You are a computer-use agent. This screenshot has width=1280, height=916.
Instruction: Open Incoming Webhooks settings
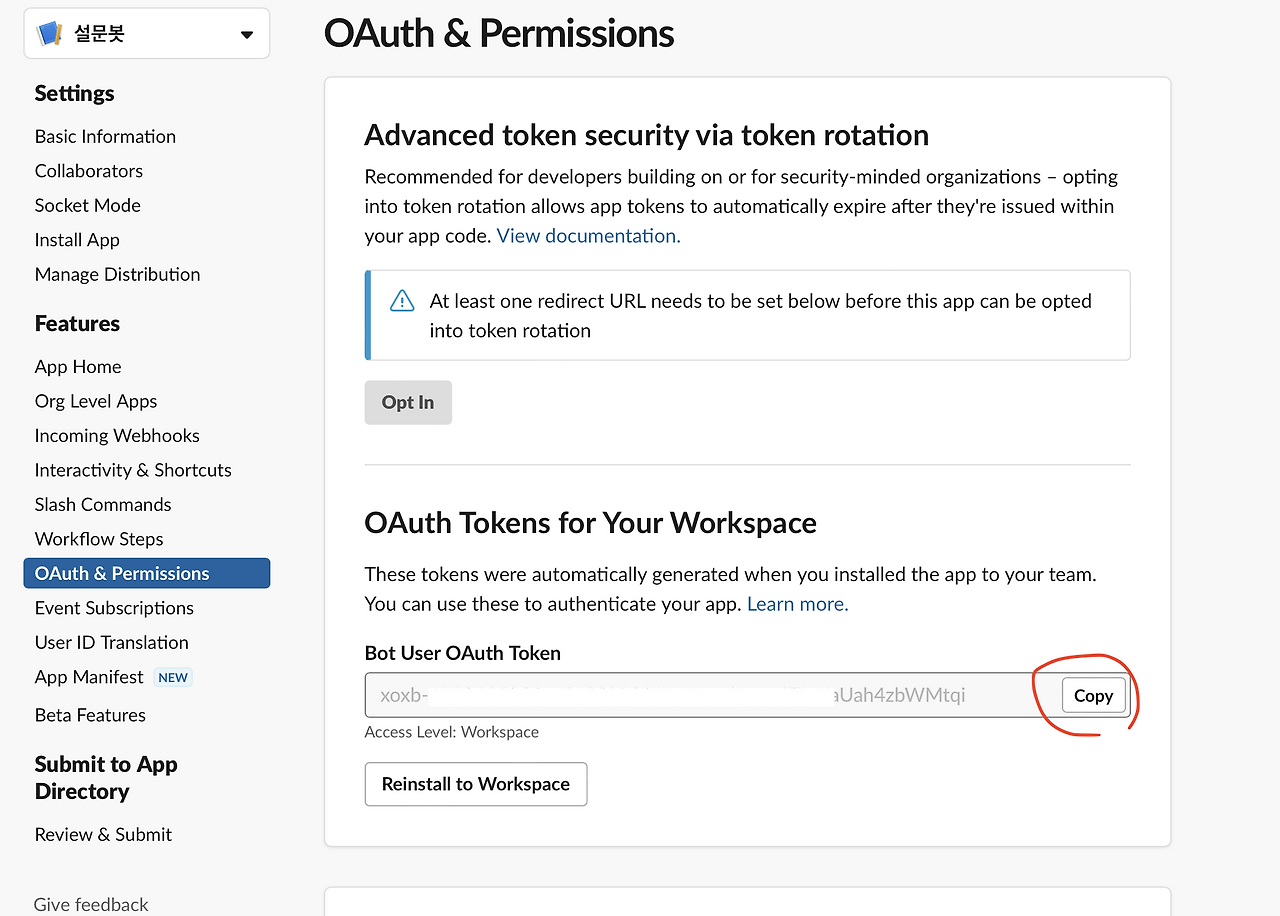pos(117,436)
